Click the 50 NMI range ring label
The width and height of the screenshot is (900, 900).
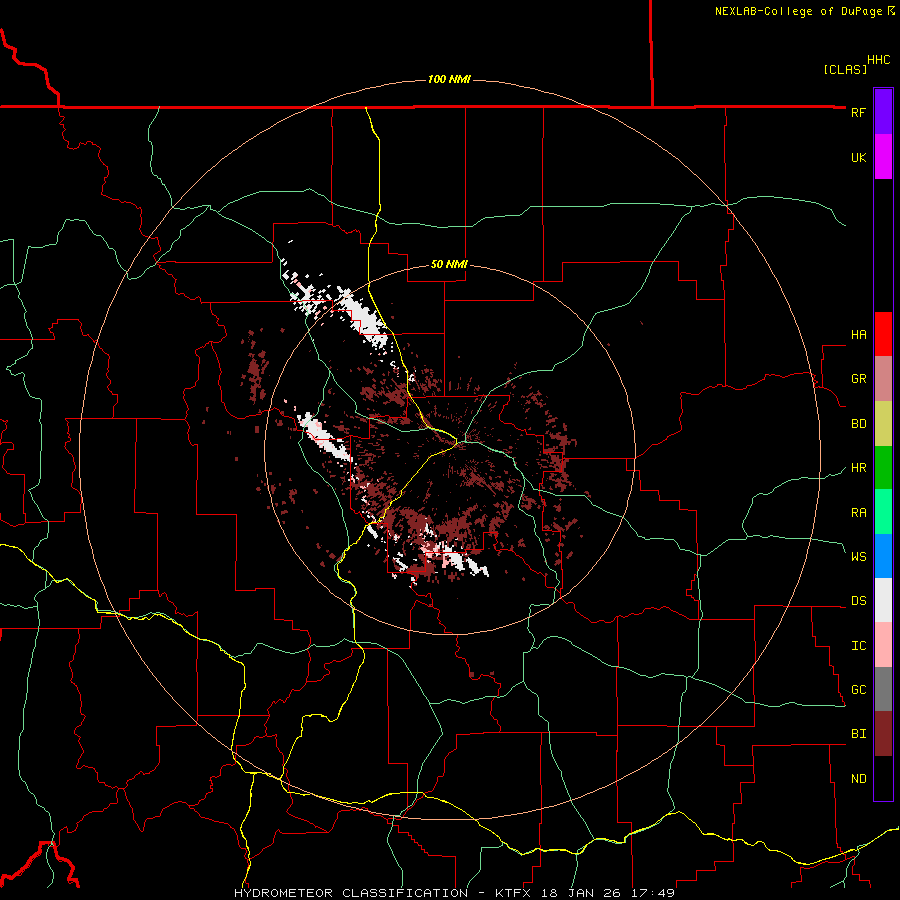click(x=449, y=264)
